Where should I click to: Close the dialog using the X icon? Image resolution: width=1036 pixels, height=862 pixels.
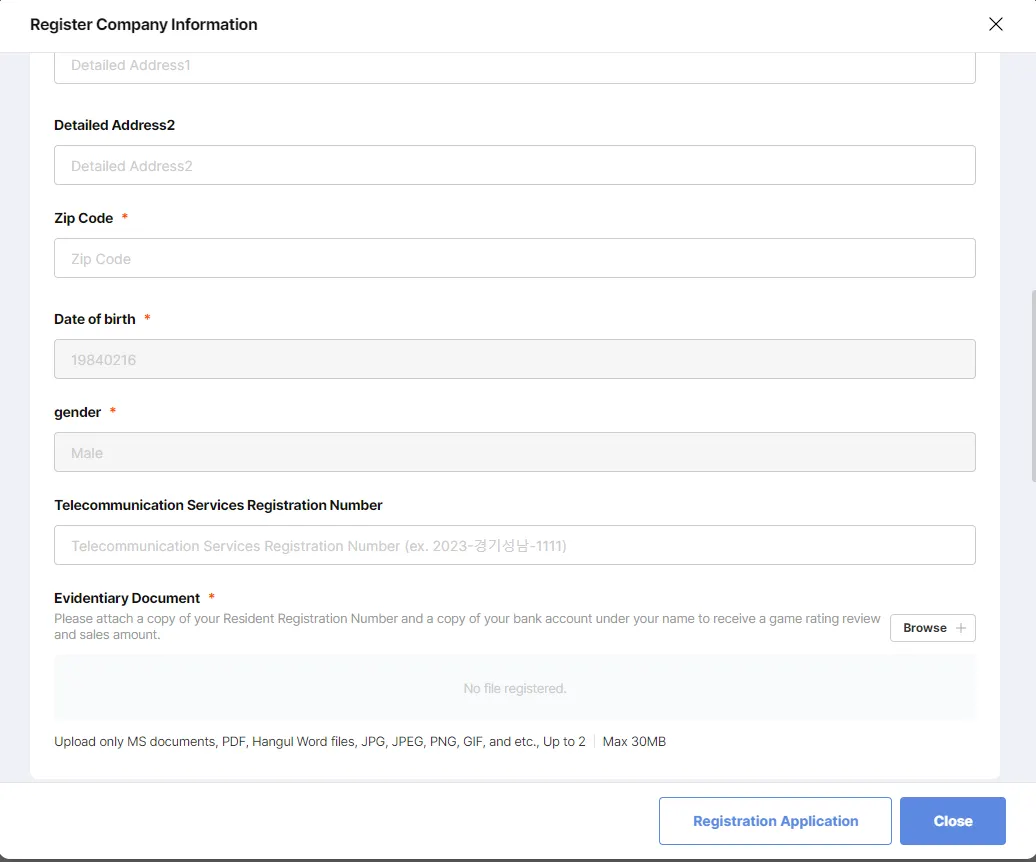(995, 24)
